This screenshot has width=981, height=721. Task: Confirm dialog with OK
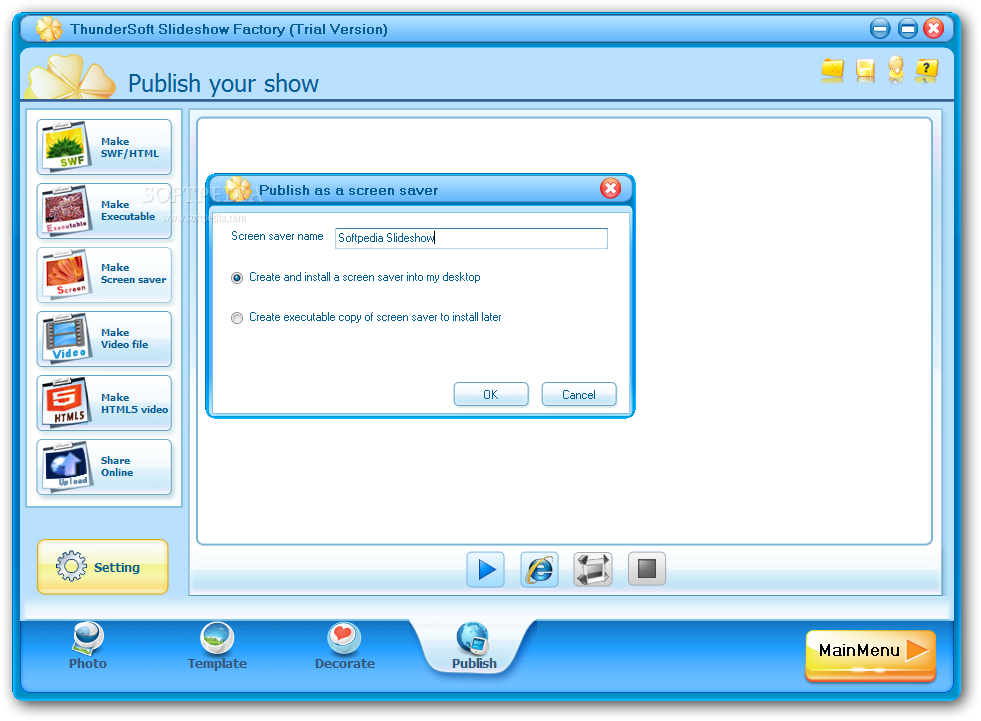[x=491, y=394]
